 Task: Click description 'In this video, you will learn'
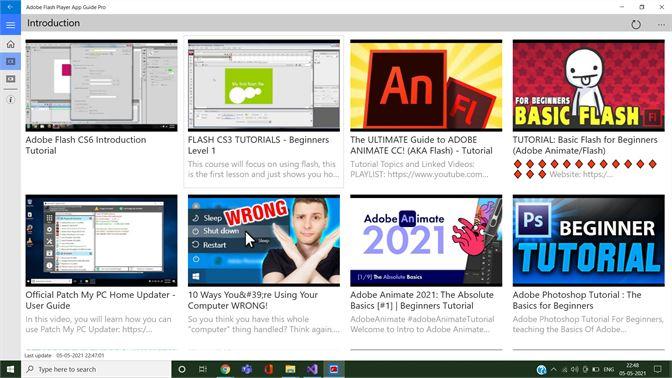point(98,324)
